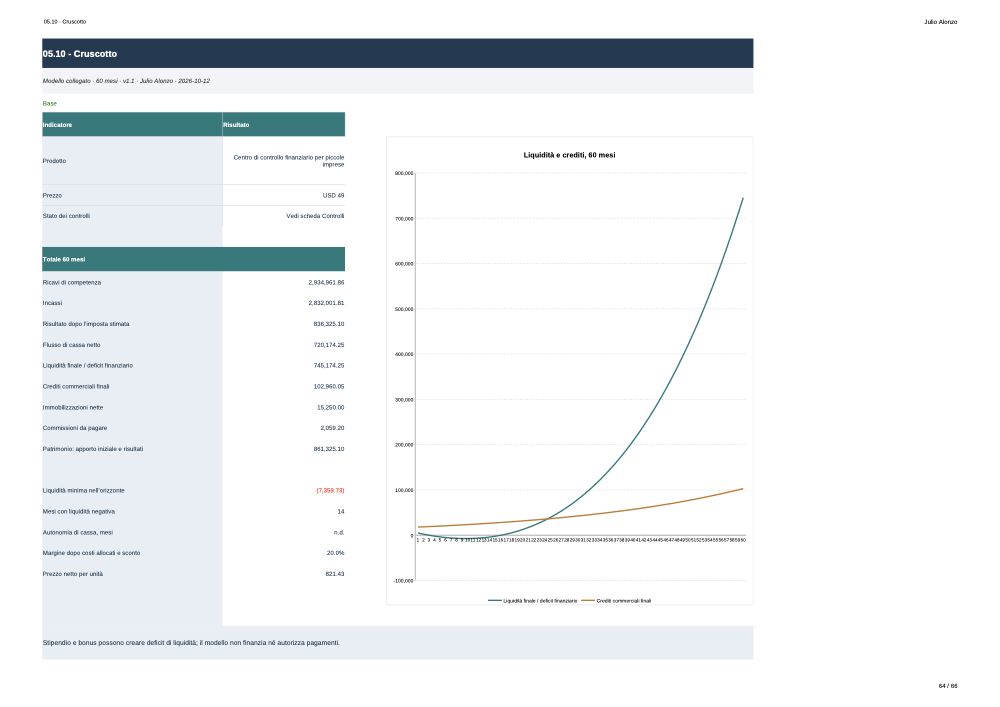Select the value '2,059.20'
This screenshot has width=1000, height=707.
[332, 428]
